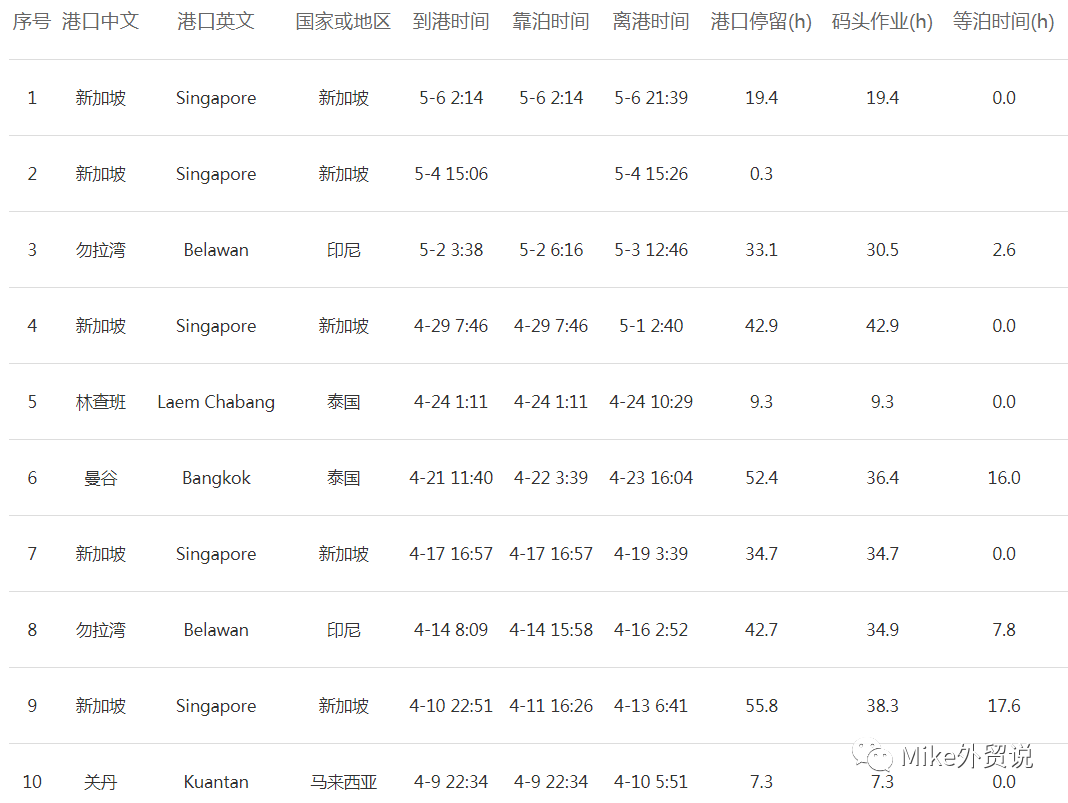This screenshot has height=803, width=1068.
Task: Click the 泰国 country label in row 6
Action: 345,478
